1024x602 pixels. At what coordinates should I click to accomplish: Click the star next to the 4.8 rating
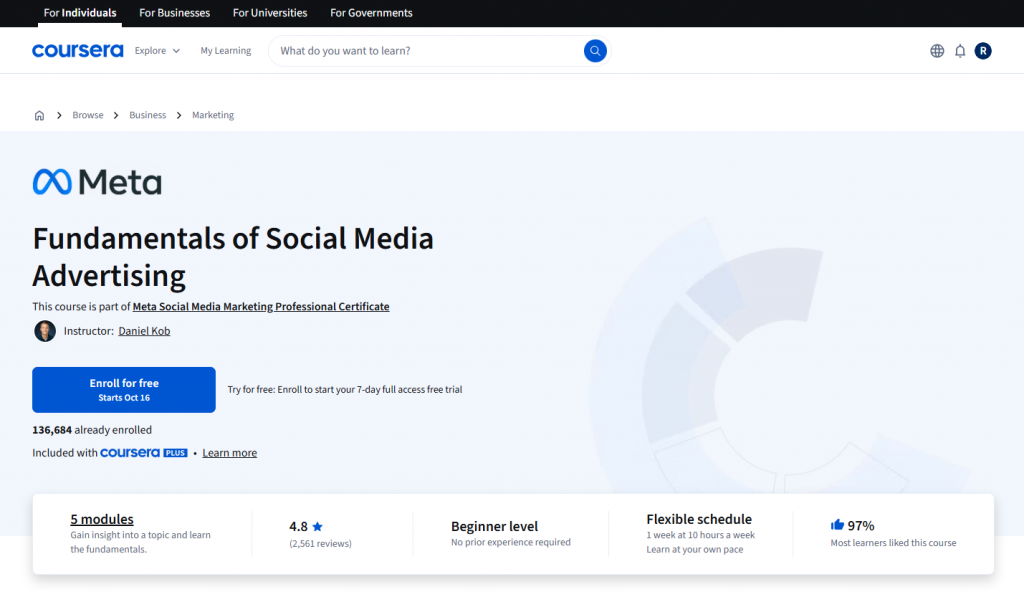317,525
